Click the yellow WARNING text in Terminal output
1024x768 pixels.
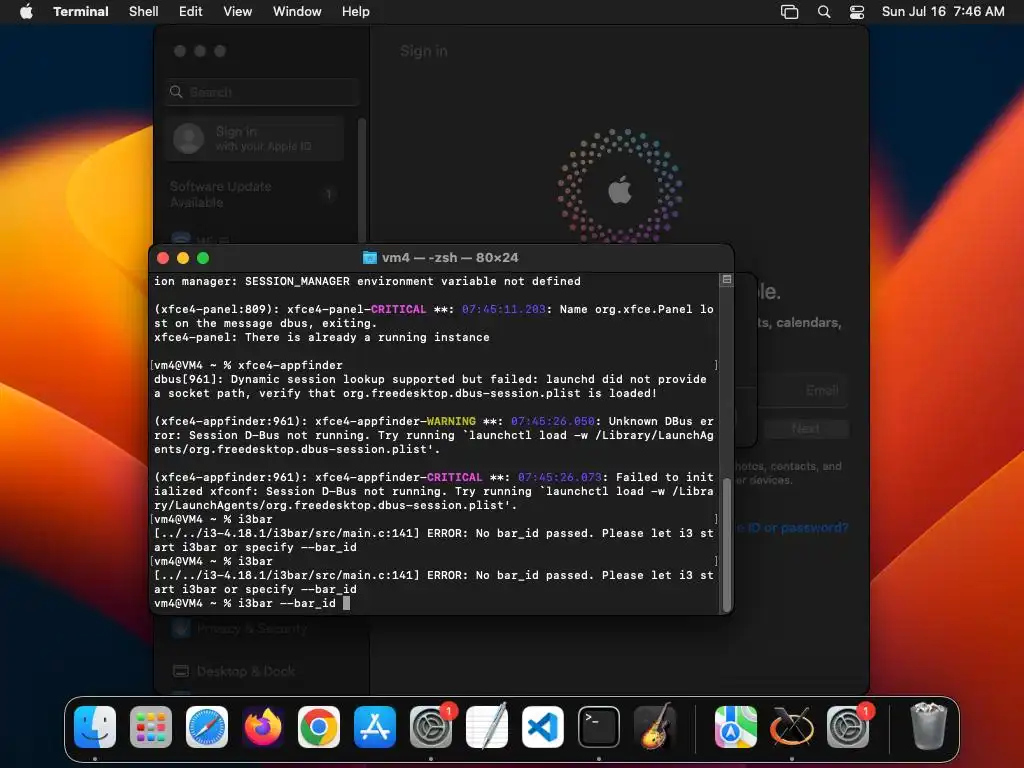click(x=451, y=421)
